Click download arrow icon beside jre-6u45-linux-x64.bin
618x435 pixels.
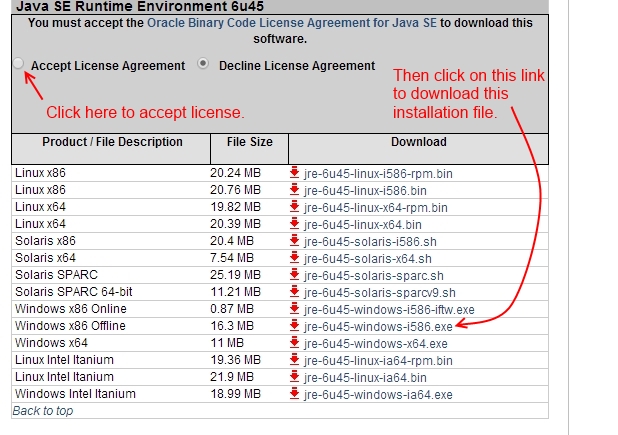(x=294, y=223)
